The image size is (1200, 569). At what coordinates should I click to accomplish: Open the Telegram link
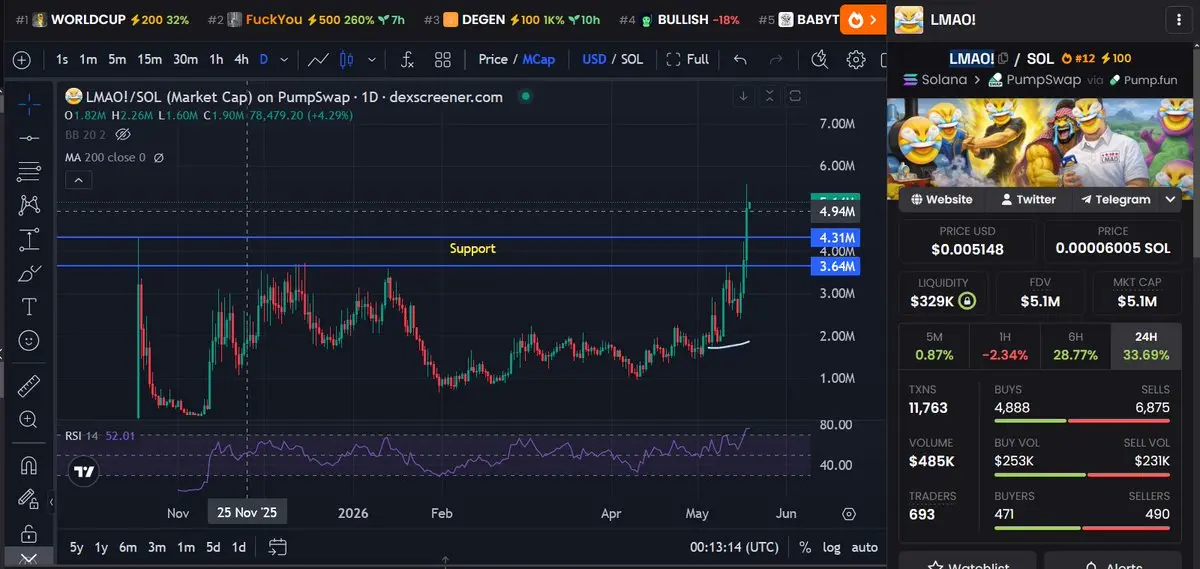point(1115,199)
